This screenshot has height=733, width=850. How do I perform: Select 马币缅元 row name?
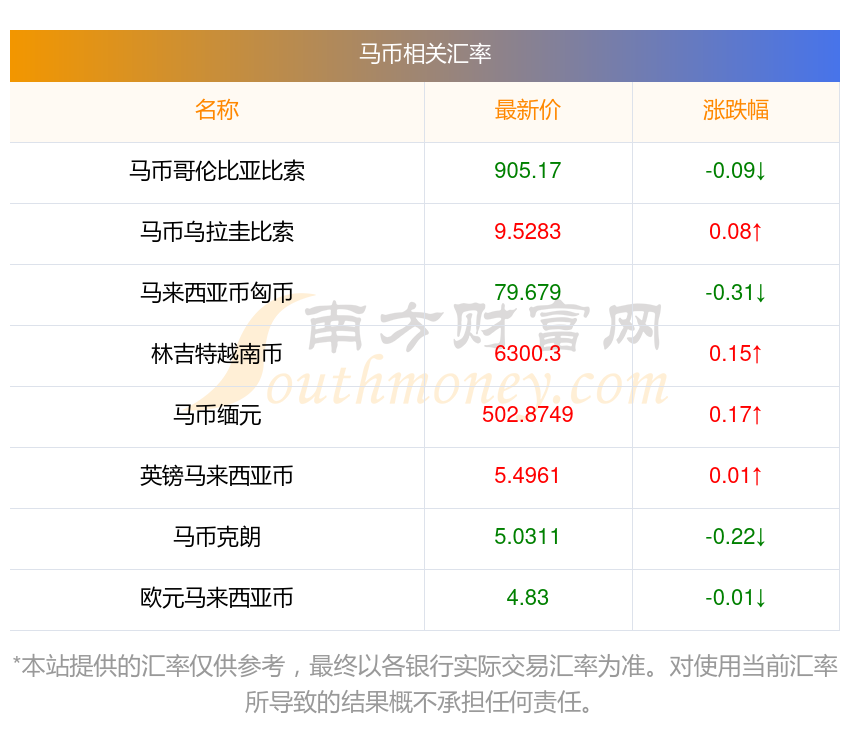tap(217, 415)
